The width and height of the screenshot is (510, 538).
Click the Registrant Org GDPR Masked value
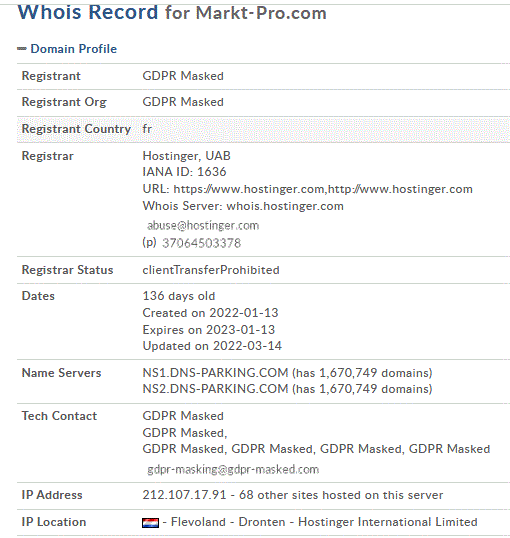coord(183,102)
